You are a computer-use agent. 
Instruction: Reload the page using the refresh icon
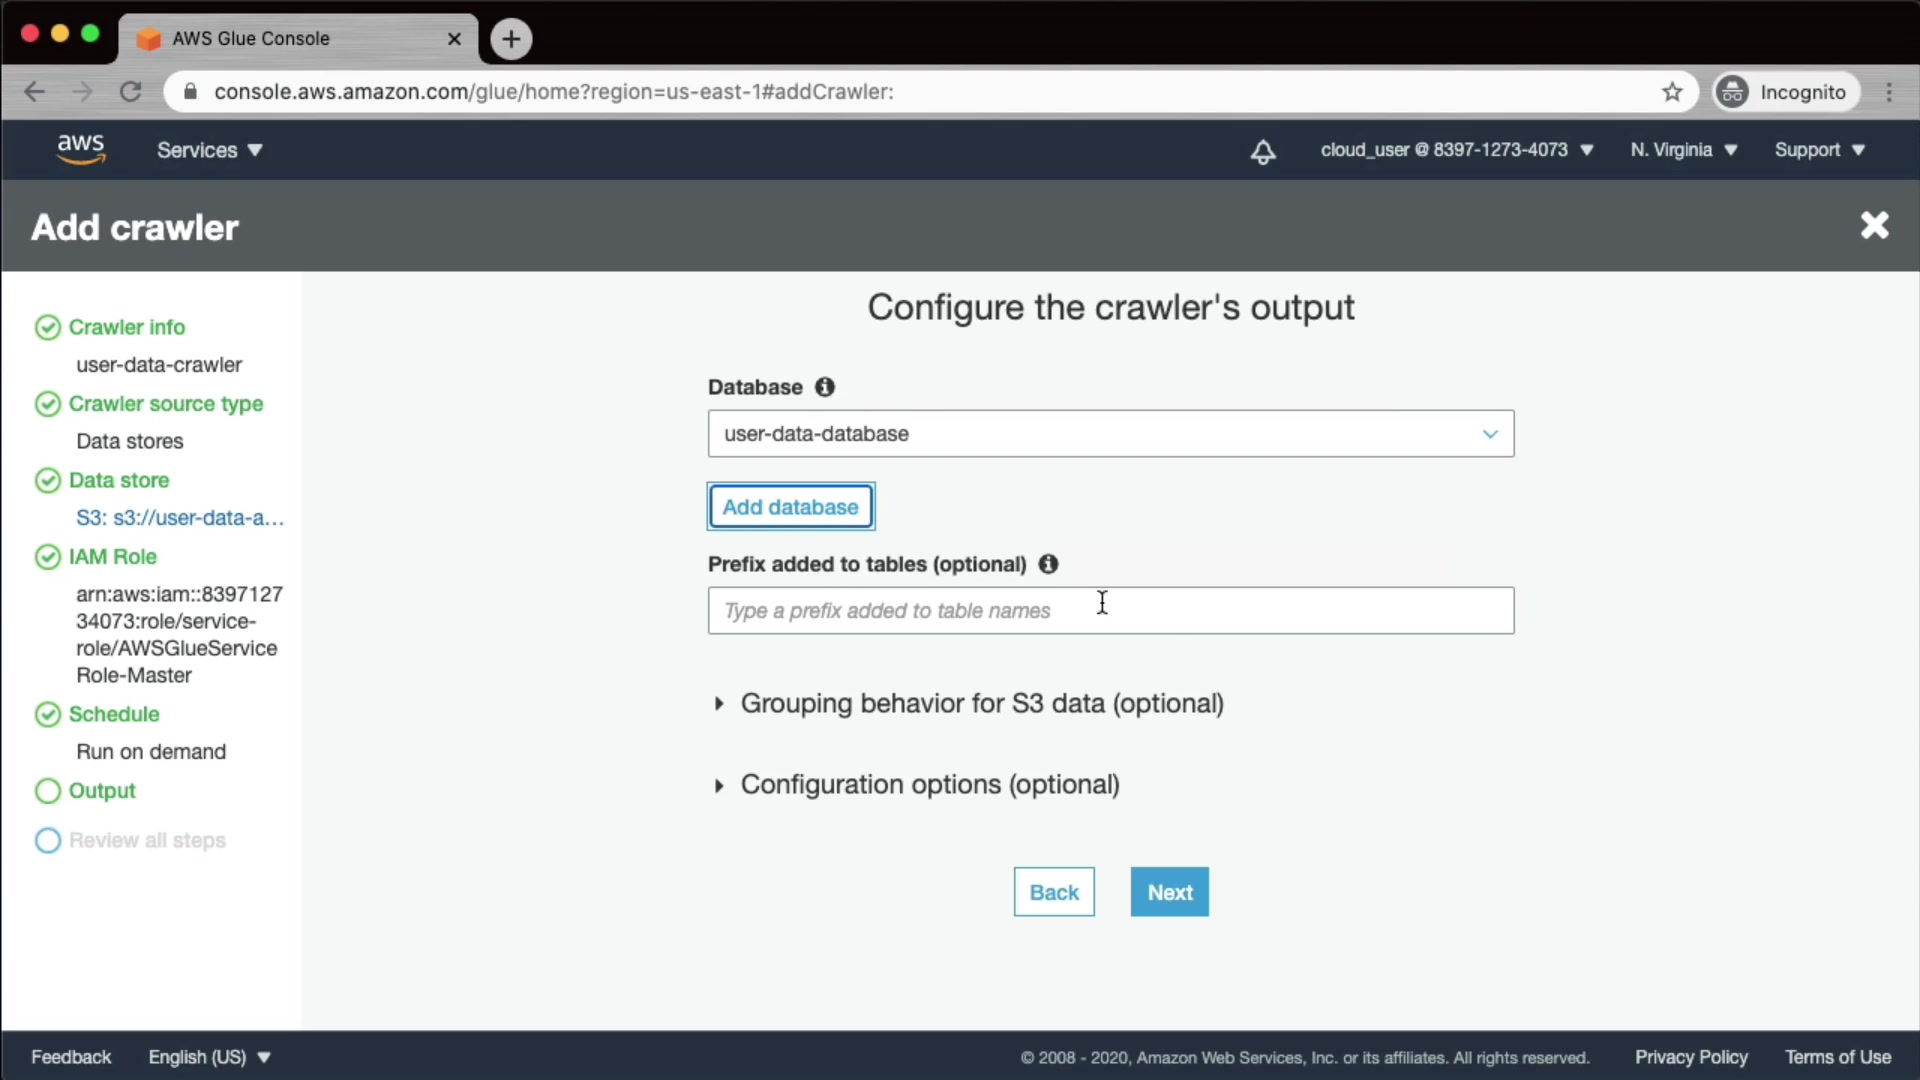click(131, 92)
